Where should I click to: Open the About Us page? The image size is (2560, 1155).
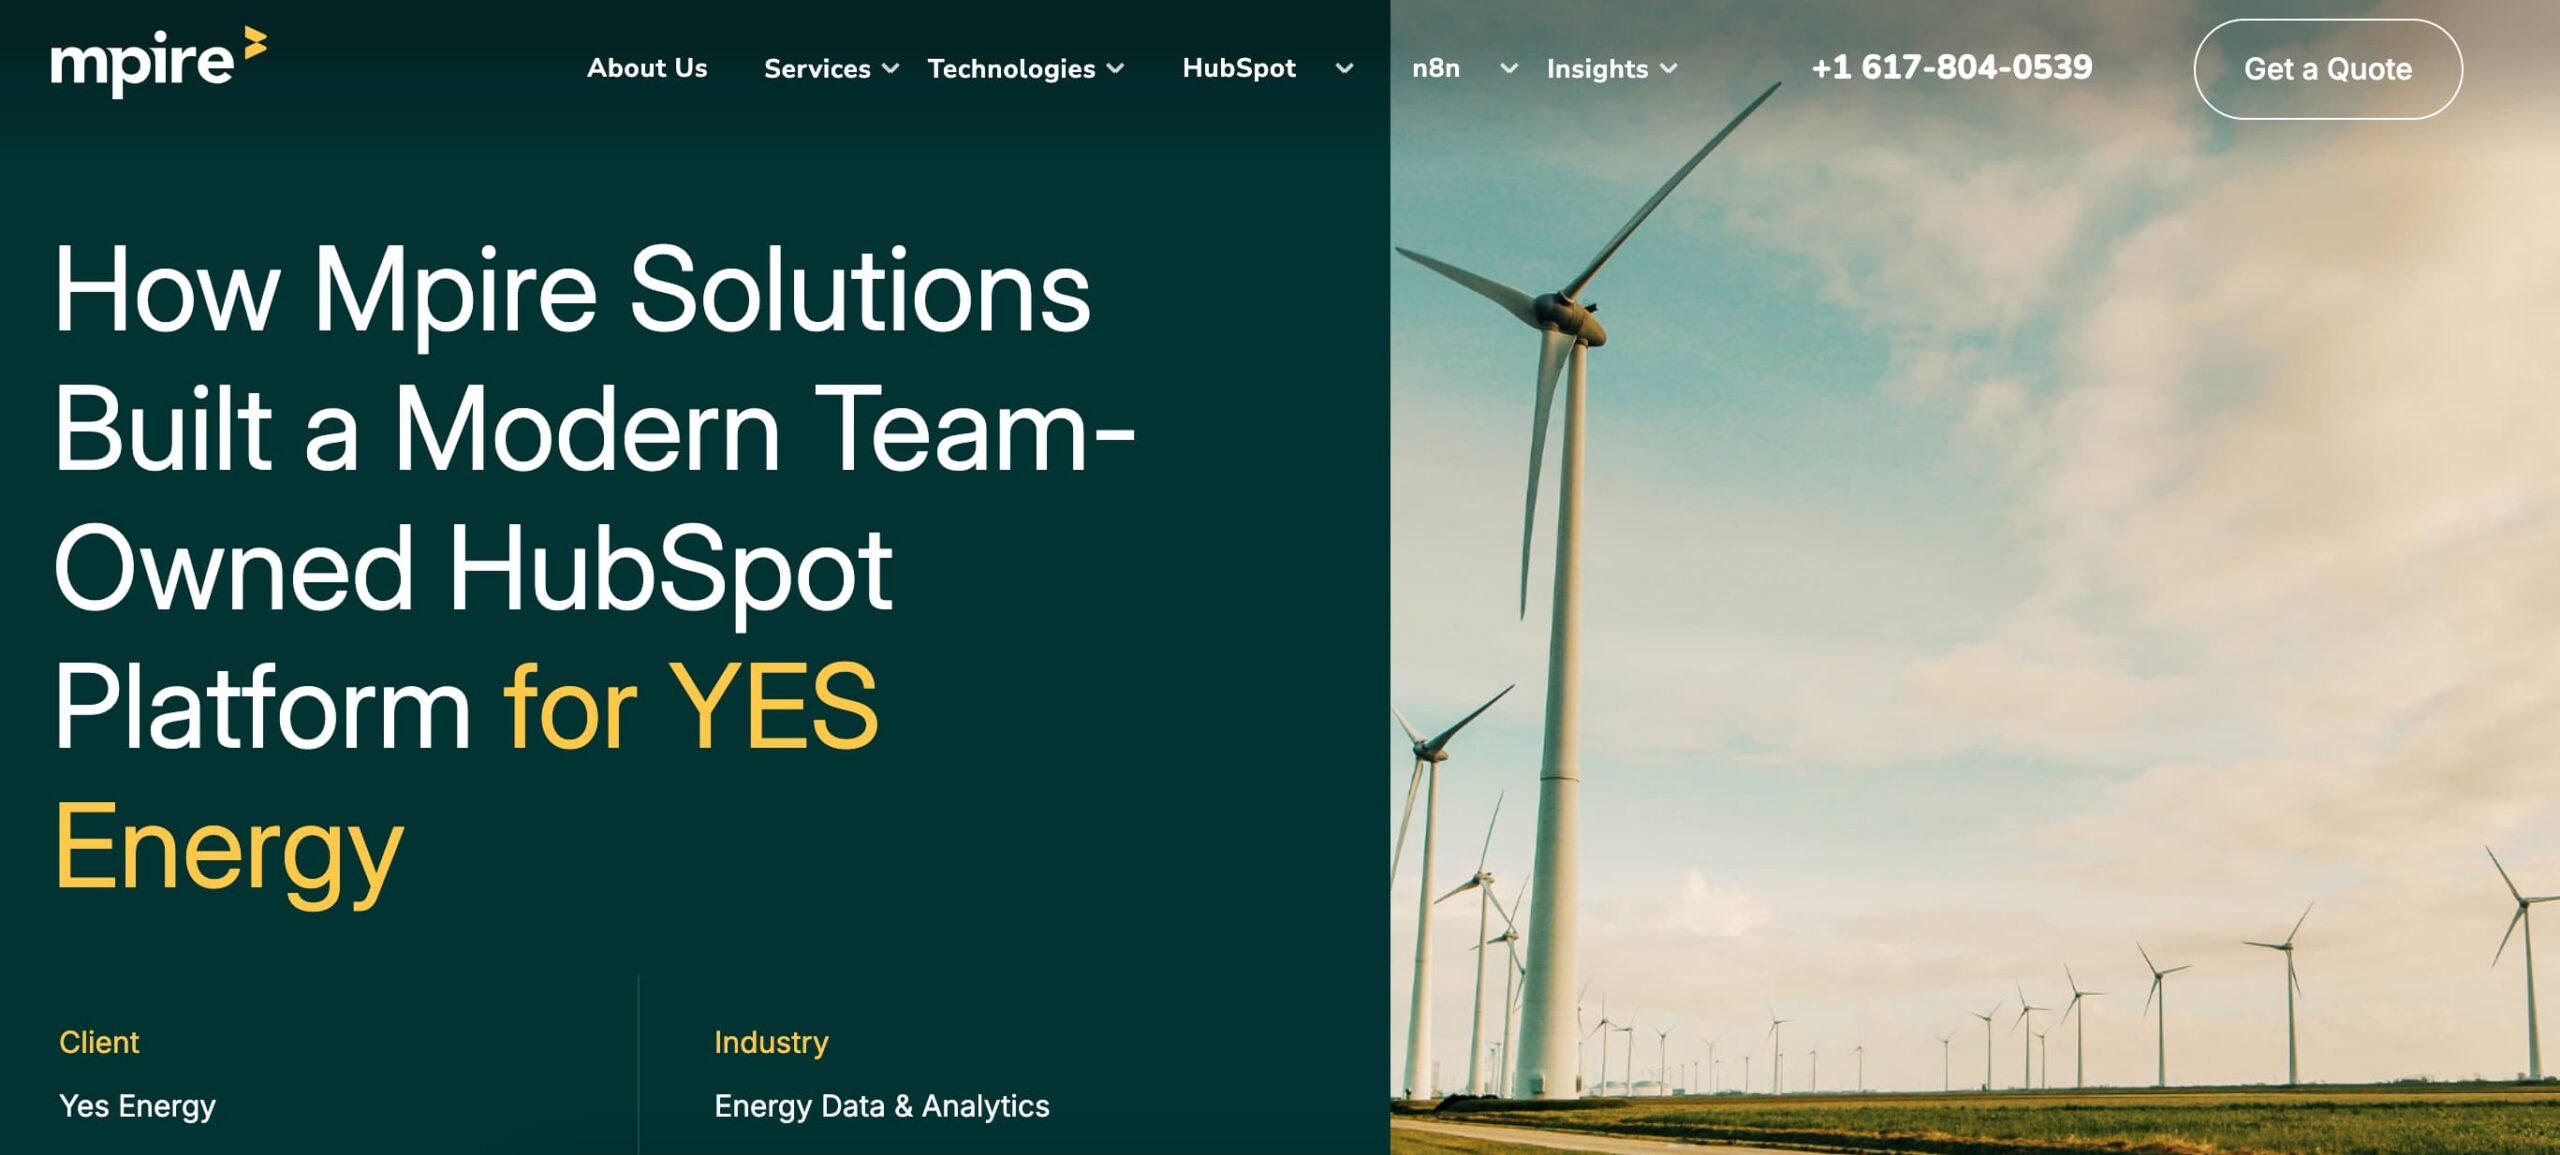click(647, 68)
